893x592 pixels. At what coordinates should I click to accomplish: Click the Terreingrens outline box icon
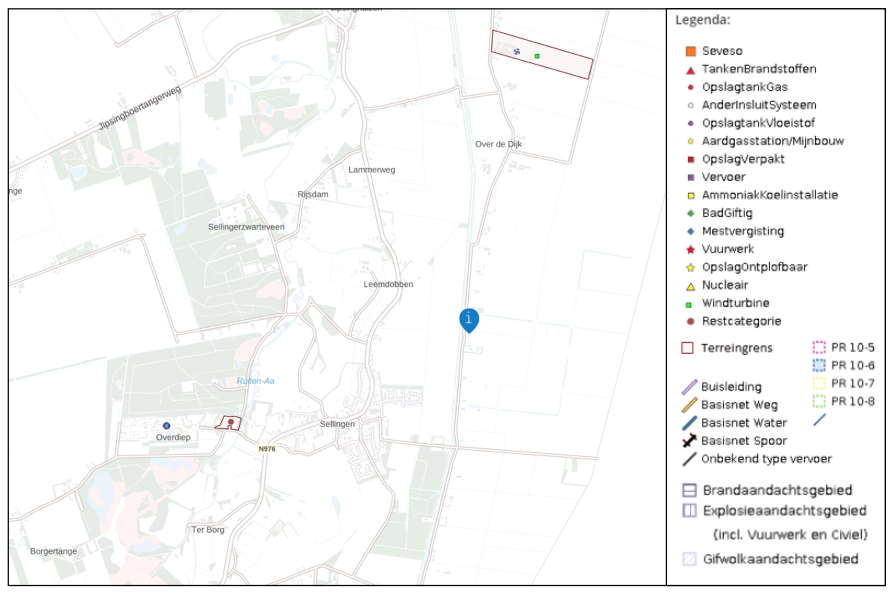pyautogui.click(x=687, y=348)
